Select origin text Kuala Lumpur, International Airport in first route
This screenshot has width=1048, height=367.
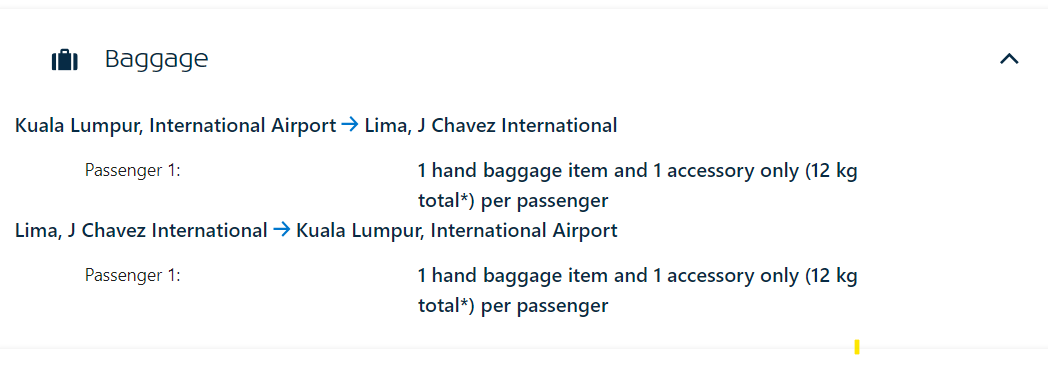coord(176,126)
